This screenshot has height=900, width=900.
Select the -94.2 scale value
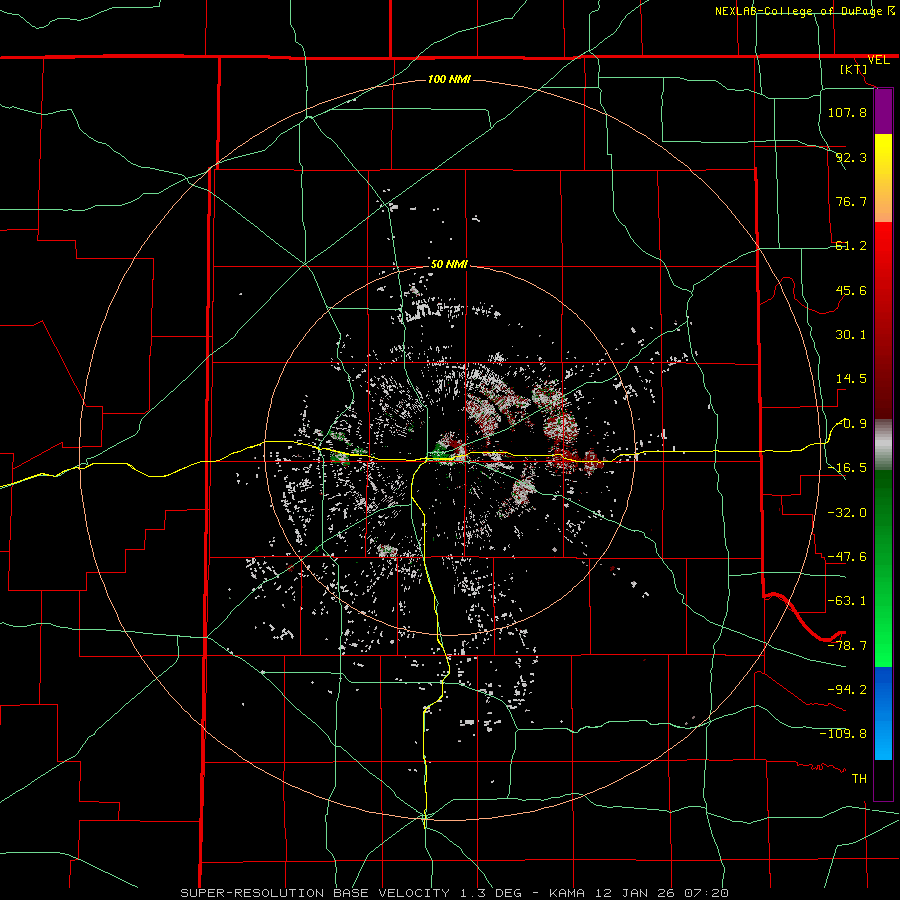tap(847, 689)
